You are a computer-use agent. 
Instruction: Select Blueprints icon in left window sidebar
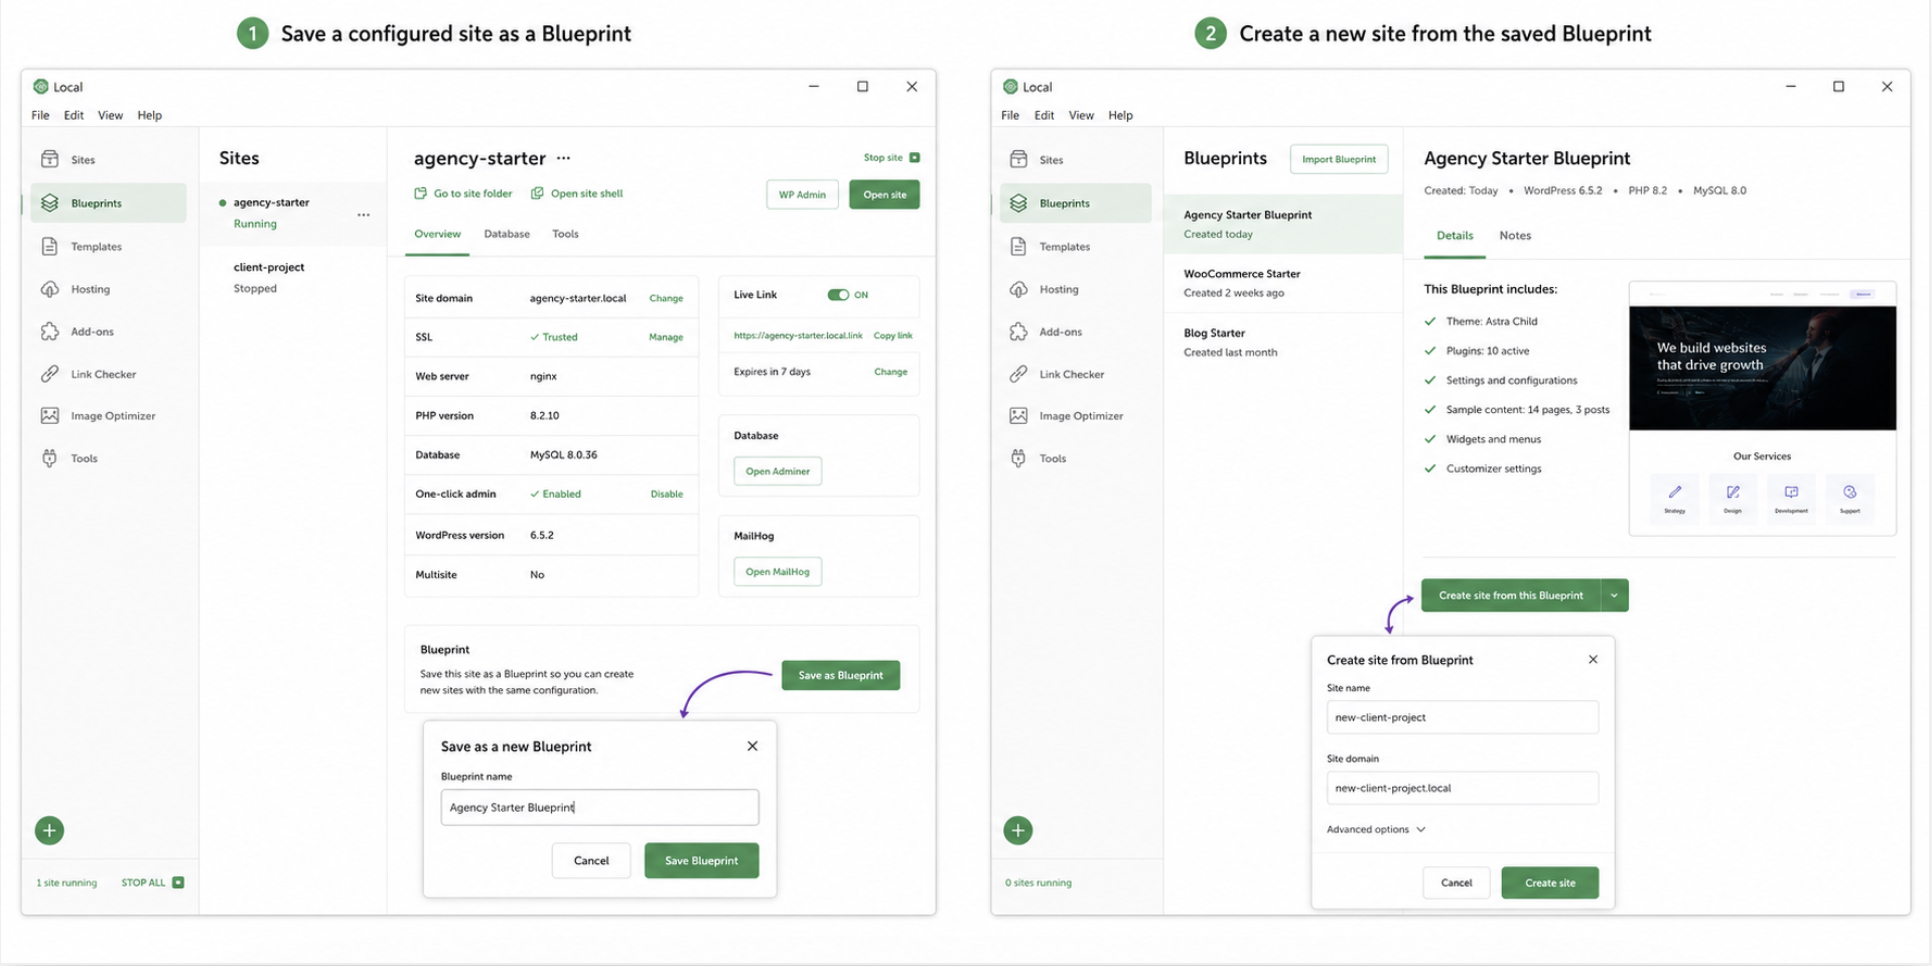(x=49, y=203)
